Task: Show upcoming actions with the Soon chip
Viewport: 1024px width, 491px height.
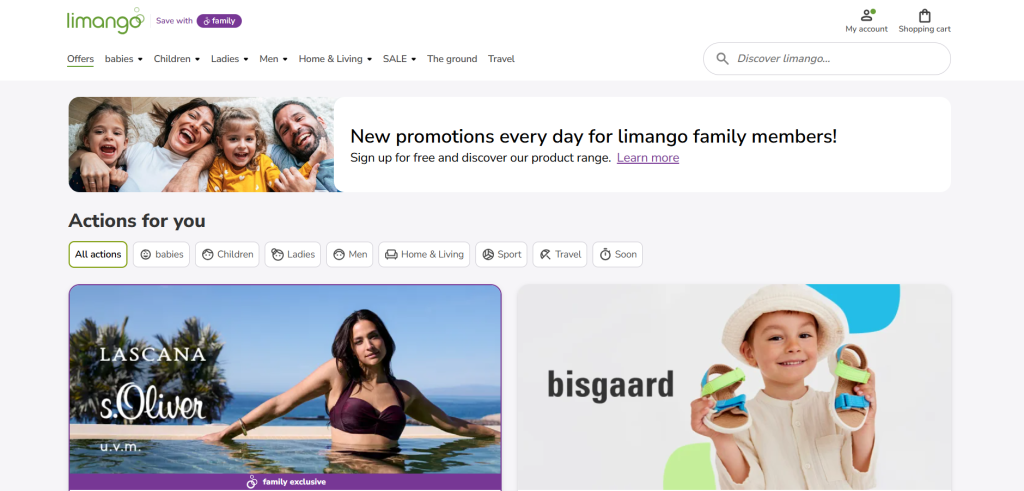Action: click(x=617, y=255)
